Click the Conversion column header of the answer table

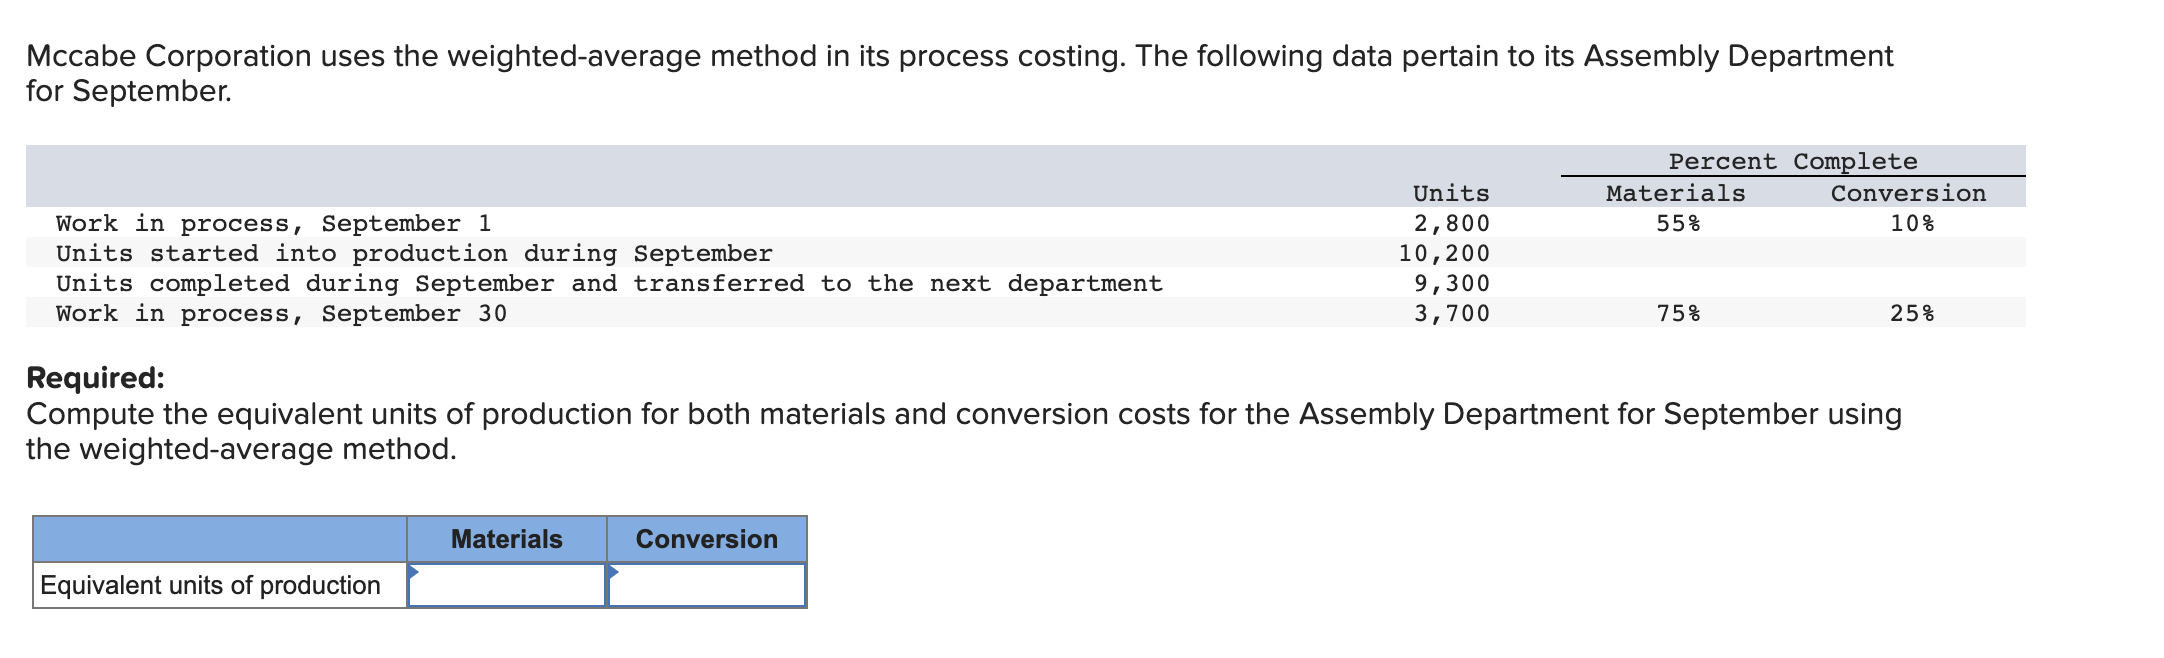(705, 539)
